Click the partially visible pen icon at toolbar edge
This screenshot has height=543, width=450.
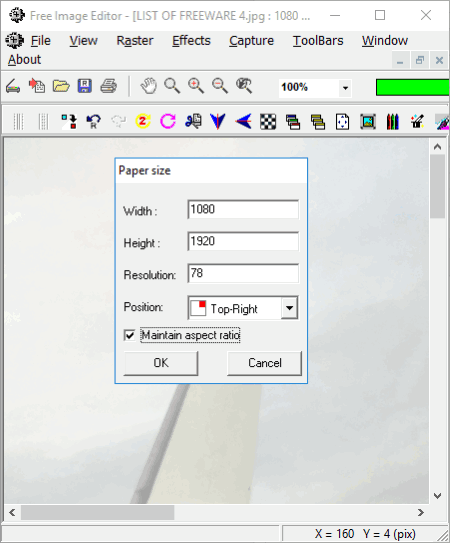pos(442,122)
